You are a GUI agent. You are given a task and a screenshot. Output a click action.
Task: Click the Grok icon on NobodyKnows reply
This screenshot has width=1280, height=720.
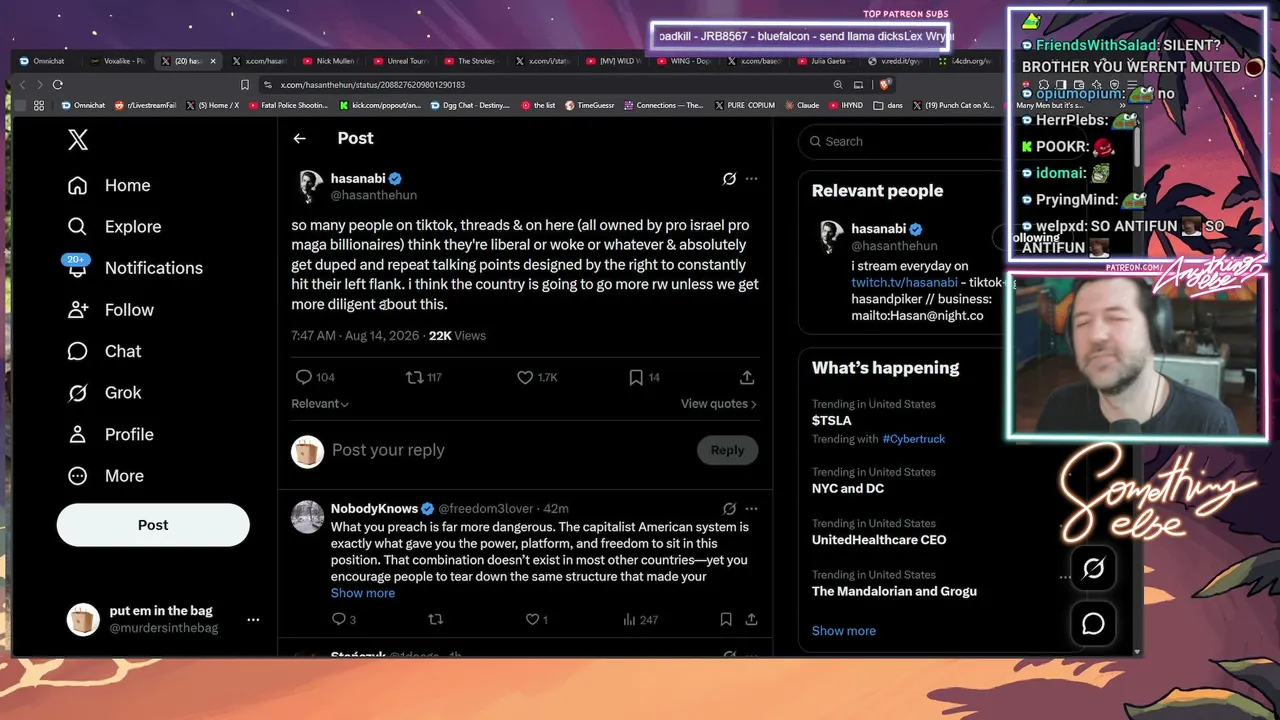pos(729,509)
